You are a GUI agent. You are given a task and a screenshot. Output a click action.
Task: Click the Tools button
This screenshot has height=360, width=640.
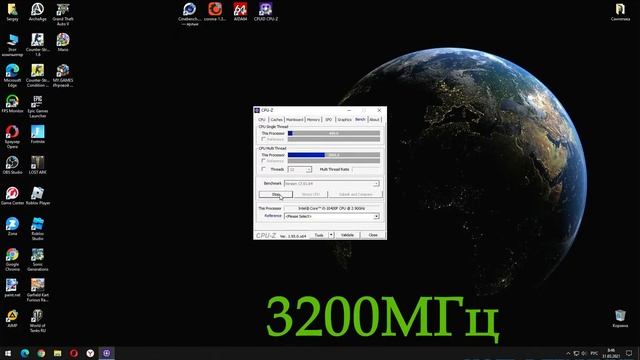pos(319,235)
